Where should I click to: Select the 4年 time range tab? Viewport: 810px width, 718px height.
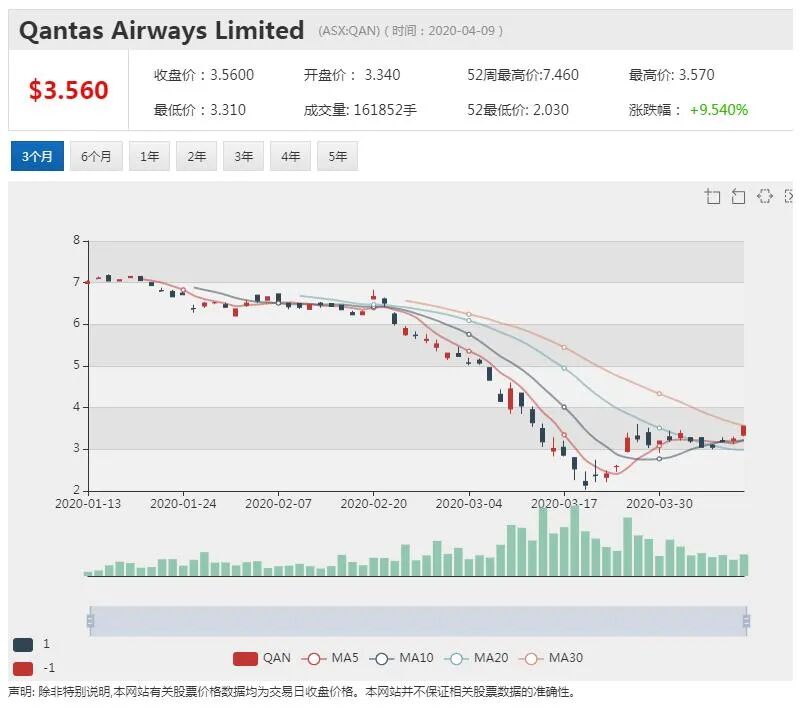coord(290,156)
